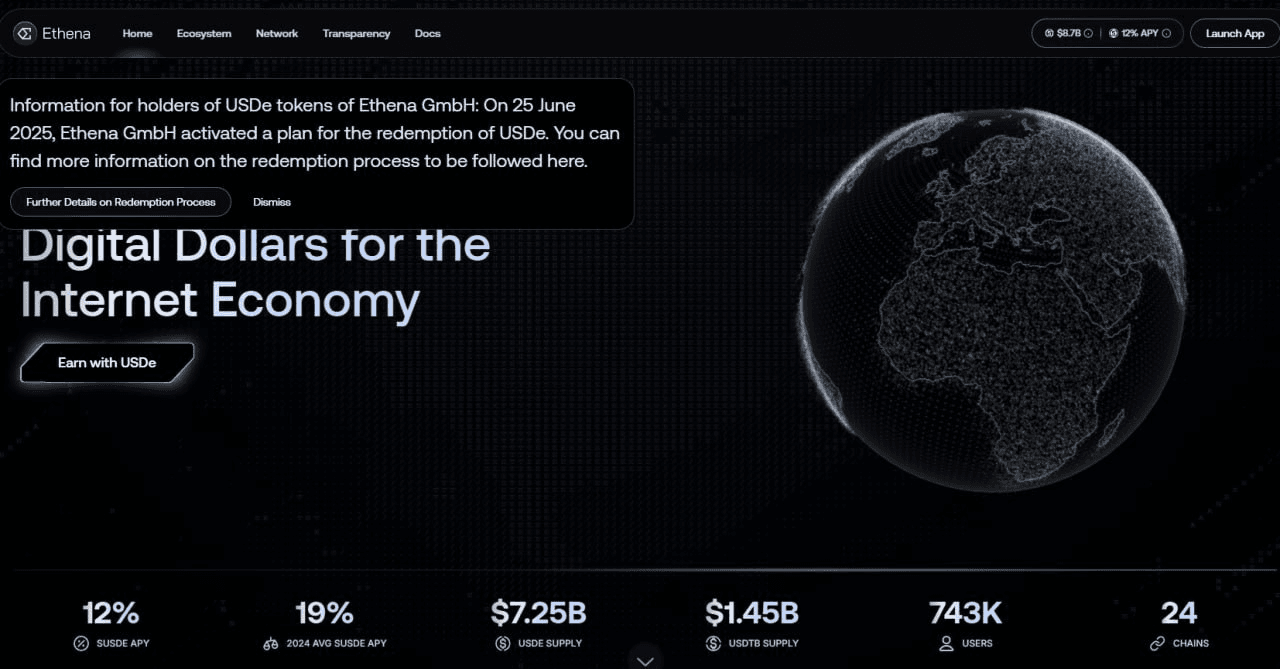The image size is (1280, 669).
Task: Click the Ethena logo icon
Action: pos(25,33)
